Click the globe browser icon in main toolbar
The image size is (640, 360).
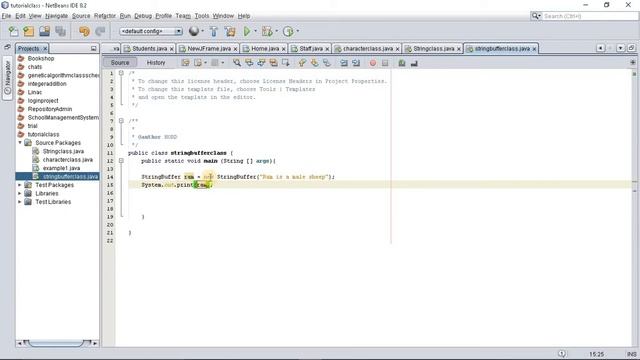pyautogui.click(x=194, y=31)
